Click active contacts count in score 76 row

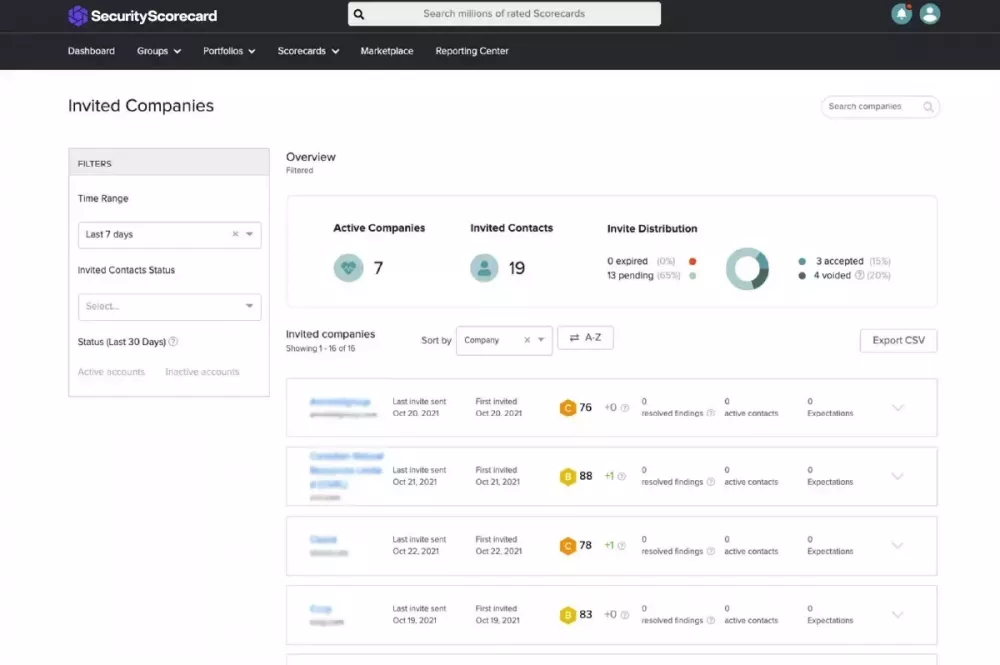click(x=726, y=402)
